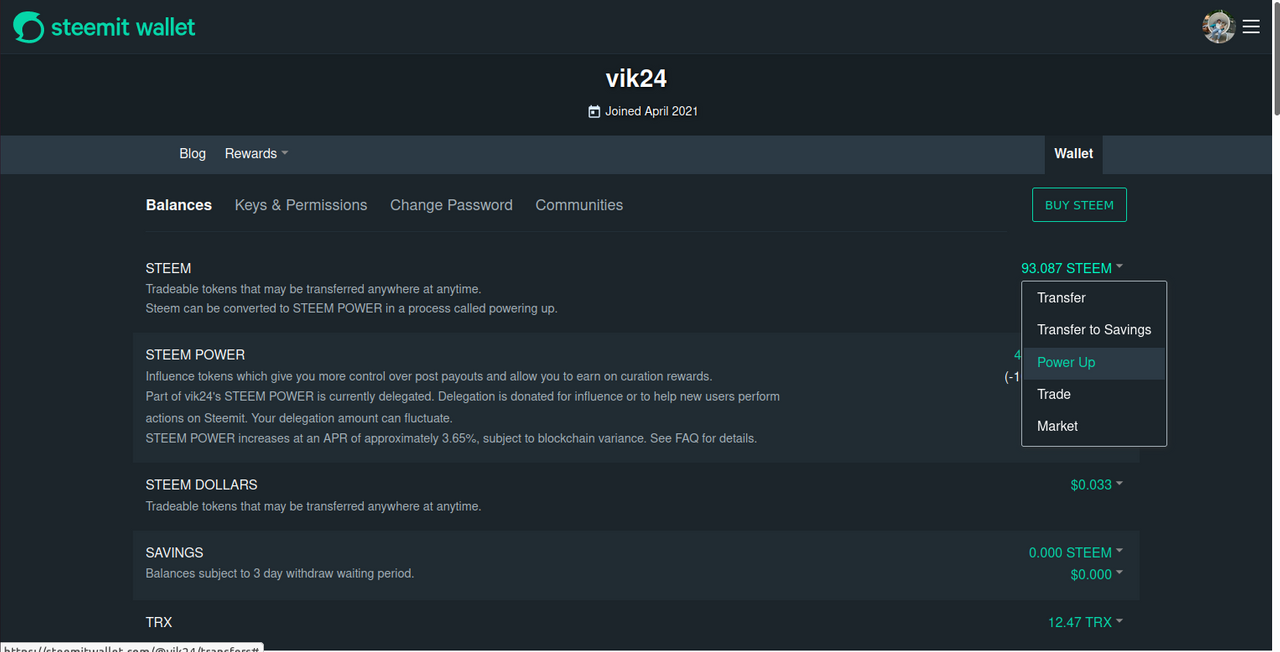
Task: Click the Steemit Wallet logo icon
Action: coord(29,27)
